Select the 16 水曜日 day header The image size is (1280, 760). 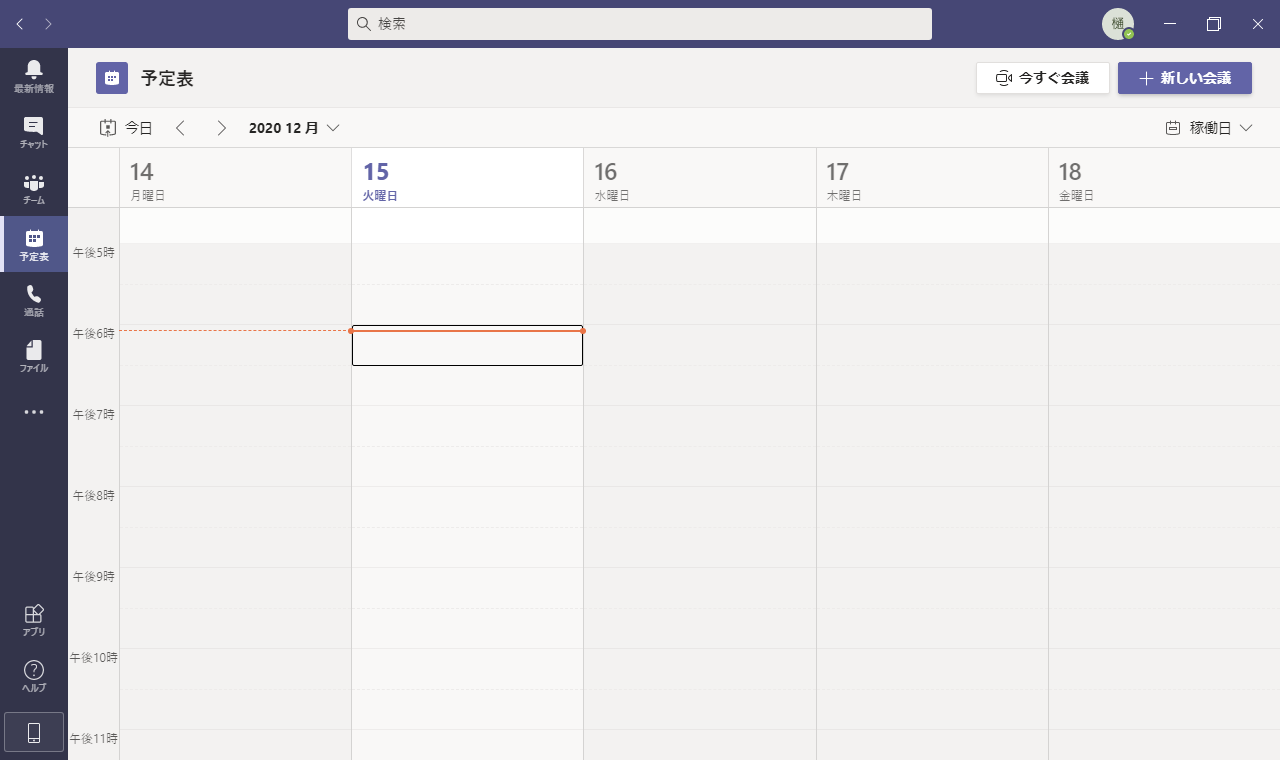[x=700, y=179]
